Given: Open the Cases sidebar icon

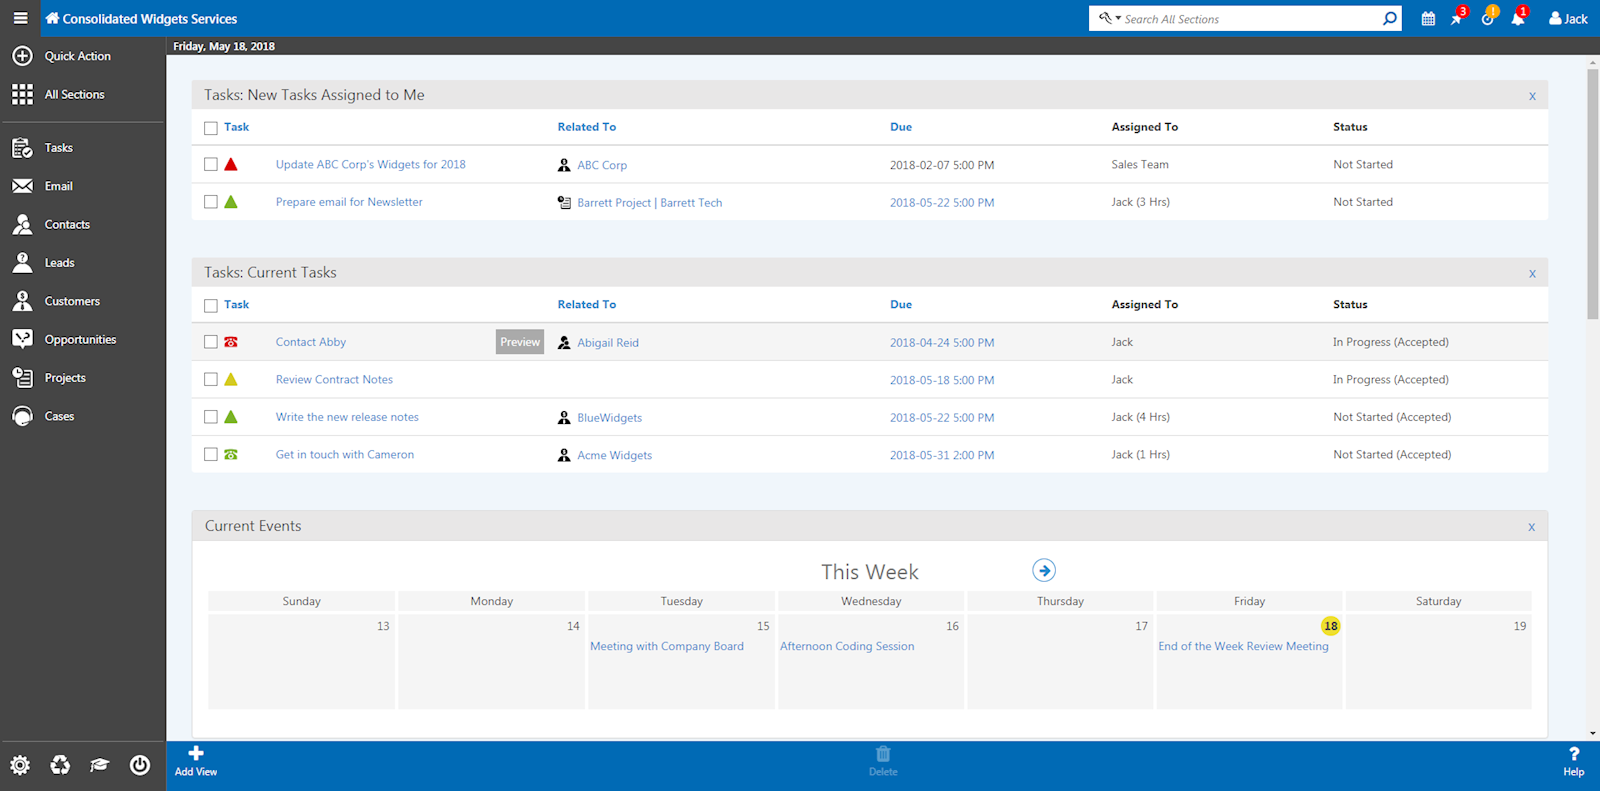Looking at the screenshot, I should click(22, 416).
